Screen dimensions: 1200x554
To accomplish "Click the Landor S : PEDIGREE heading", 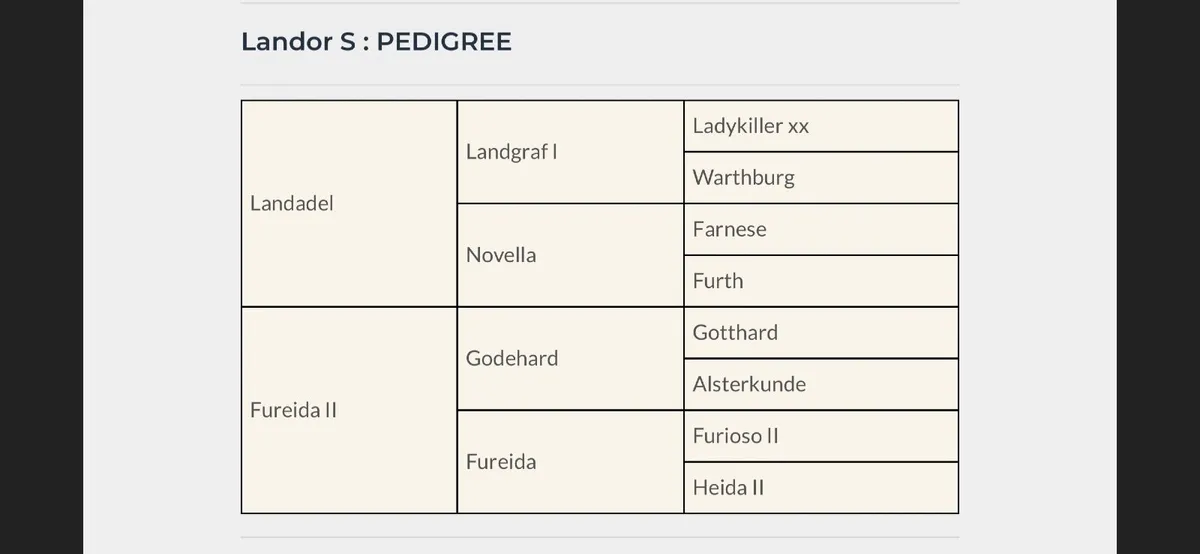I will [376, 42].
